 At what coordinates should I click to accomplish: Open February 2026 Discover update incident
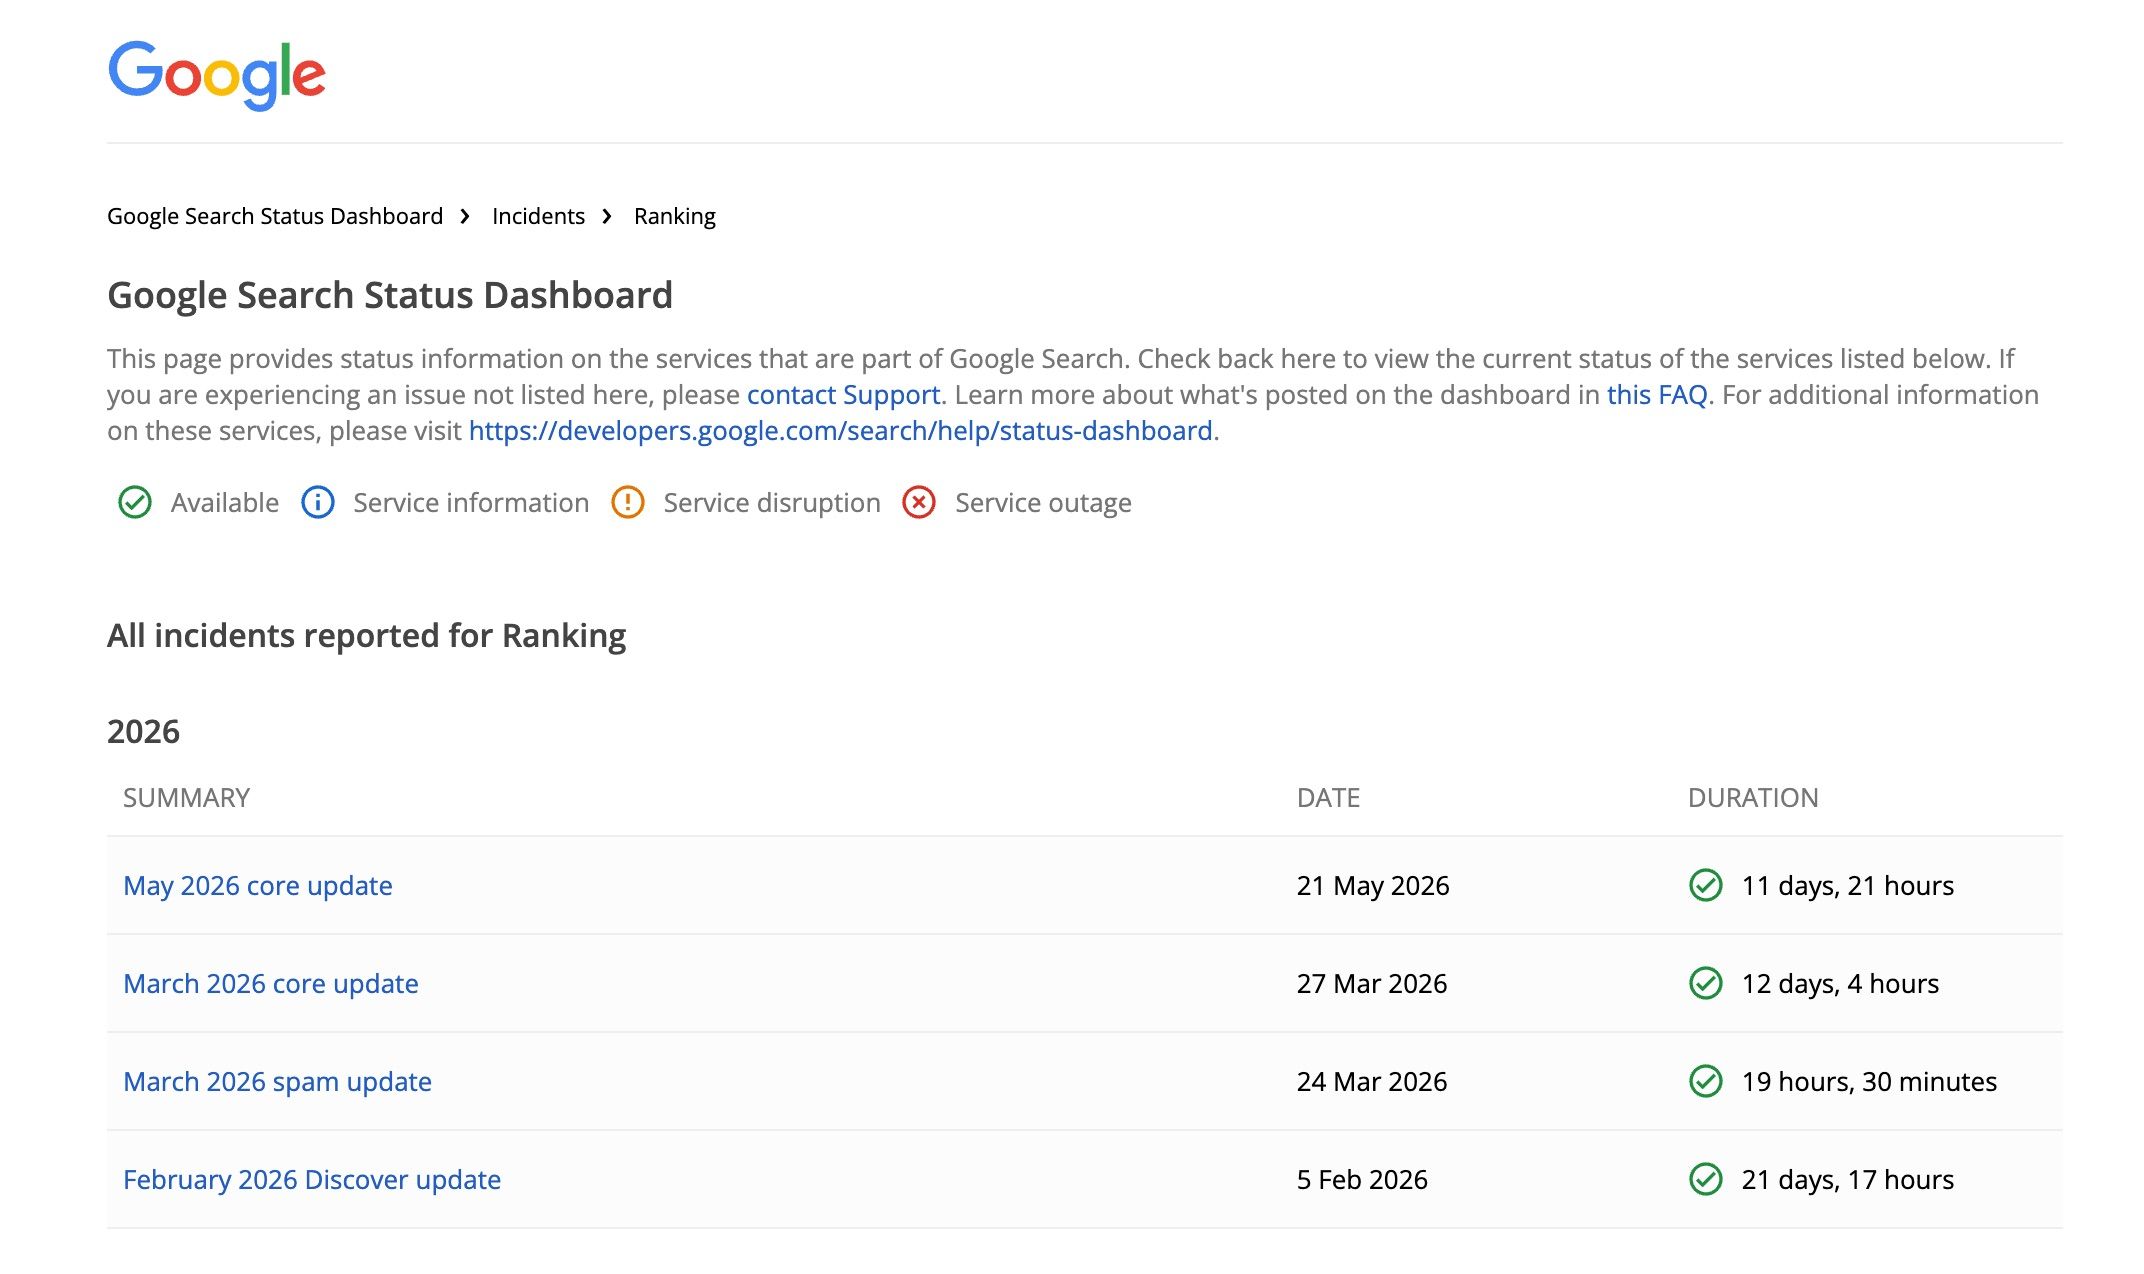click(x=312, y=1179)
